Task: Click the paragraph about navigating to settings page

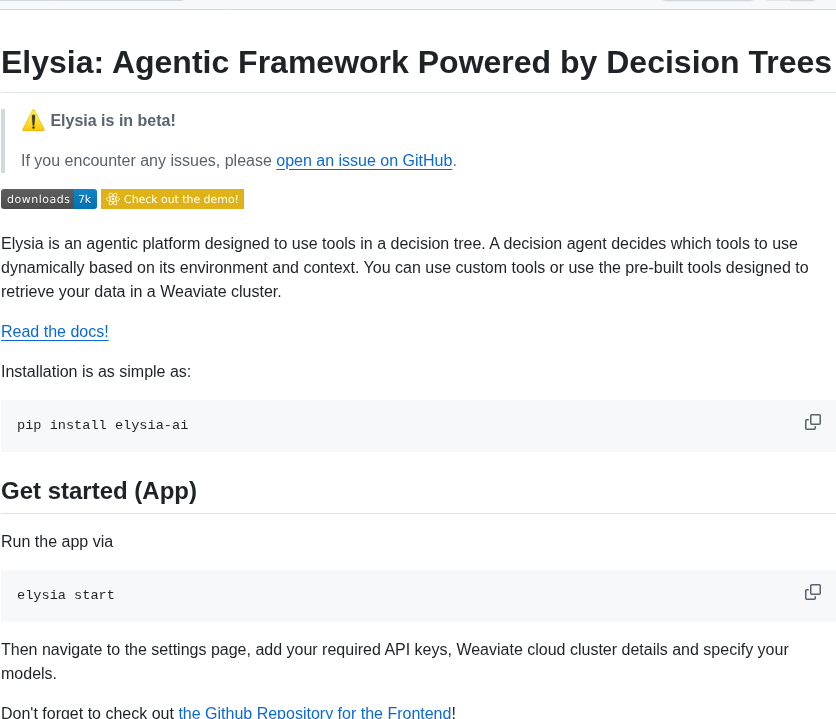Action: click(x=395, y=661)
